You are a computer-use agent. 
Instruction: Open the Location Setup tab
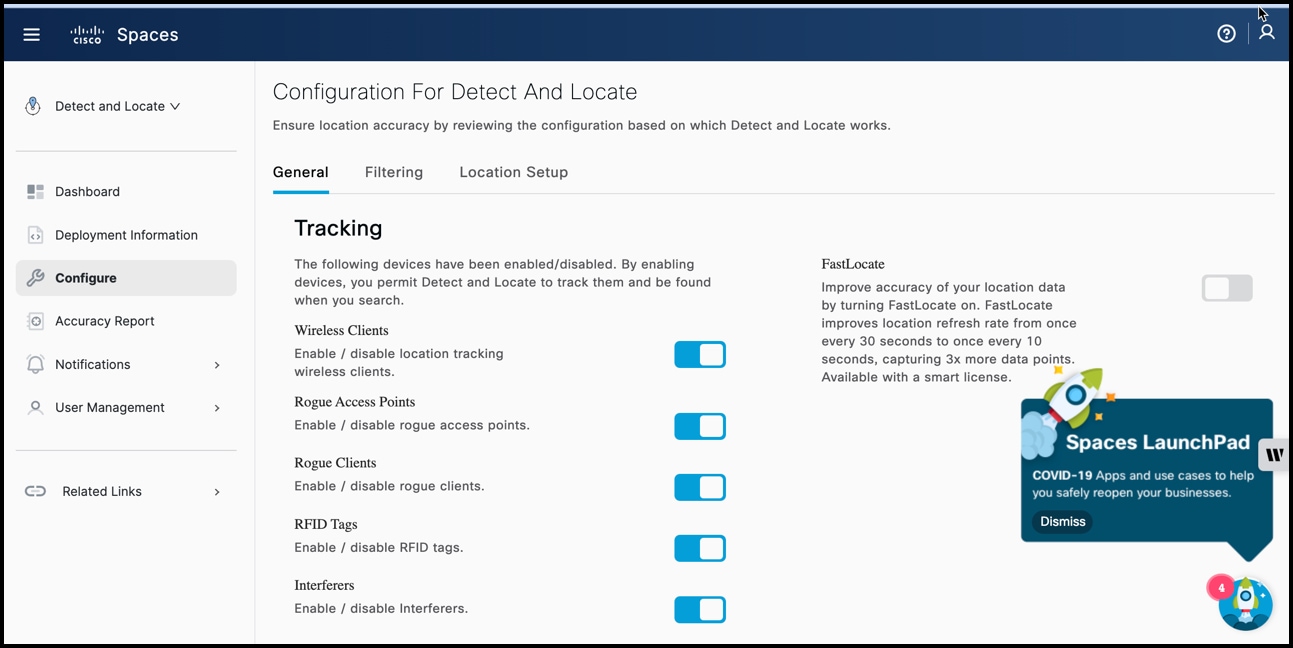pyautogui.click(x=514, y=172)
